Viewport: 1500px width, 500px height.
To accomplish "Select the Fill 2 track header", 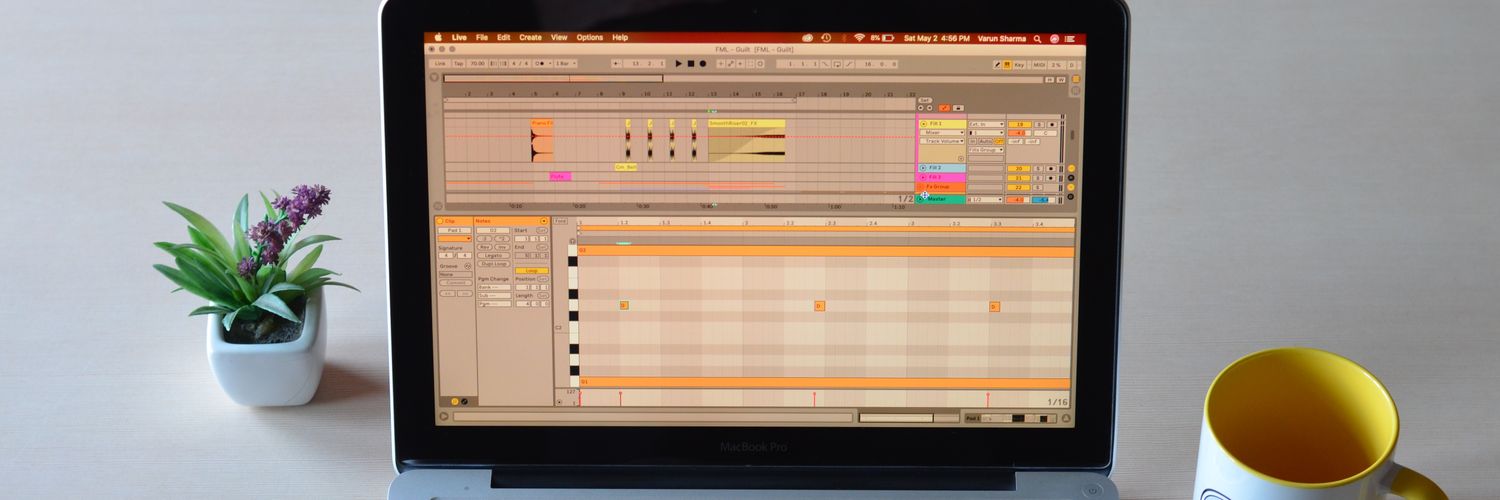I will click(942, 168).
